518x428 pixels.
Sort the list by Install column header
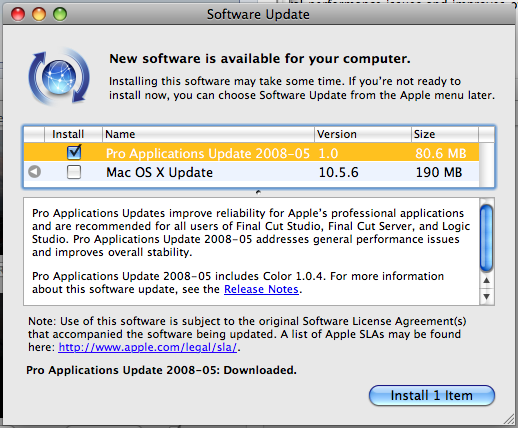(73, 134)
